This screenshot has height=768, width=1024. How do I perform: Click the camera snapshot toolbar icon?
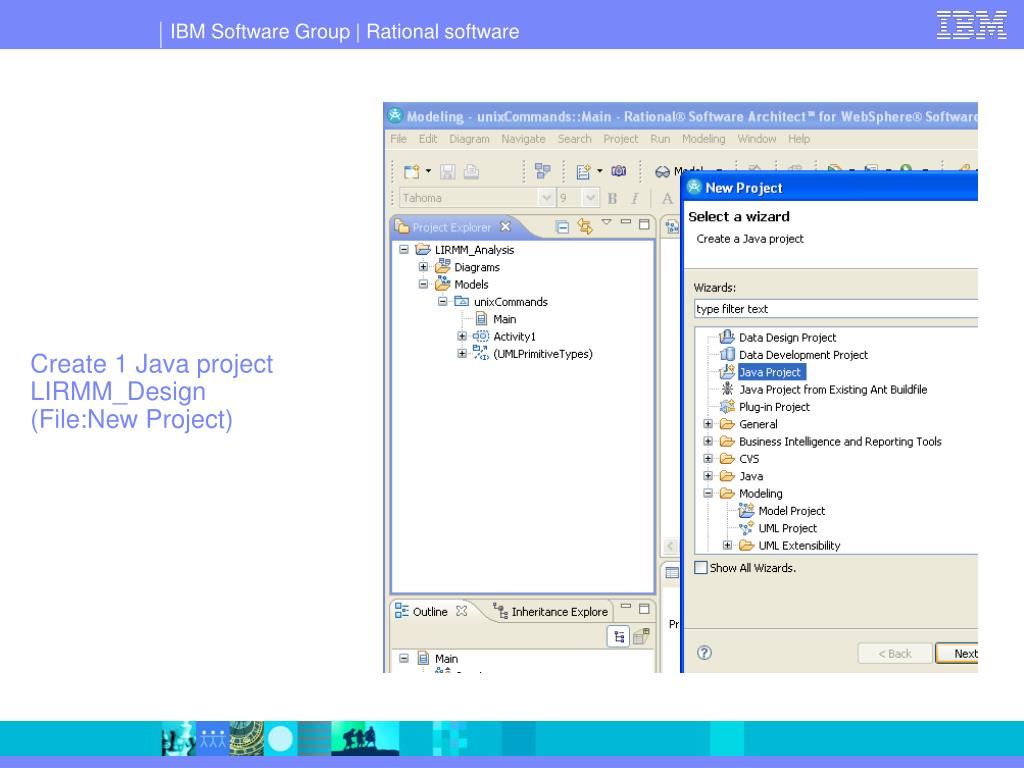click(618, 171)
